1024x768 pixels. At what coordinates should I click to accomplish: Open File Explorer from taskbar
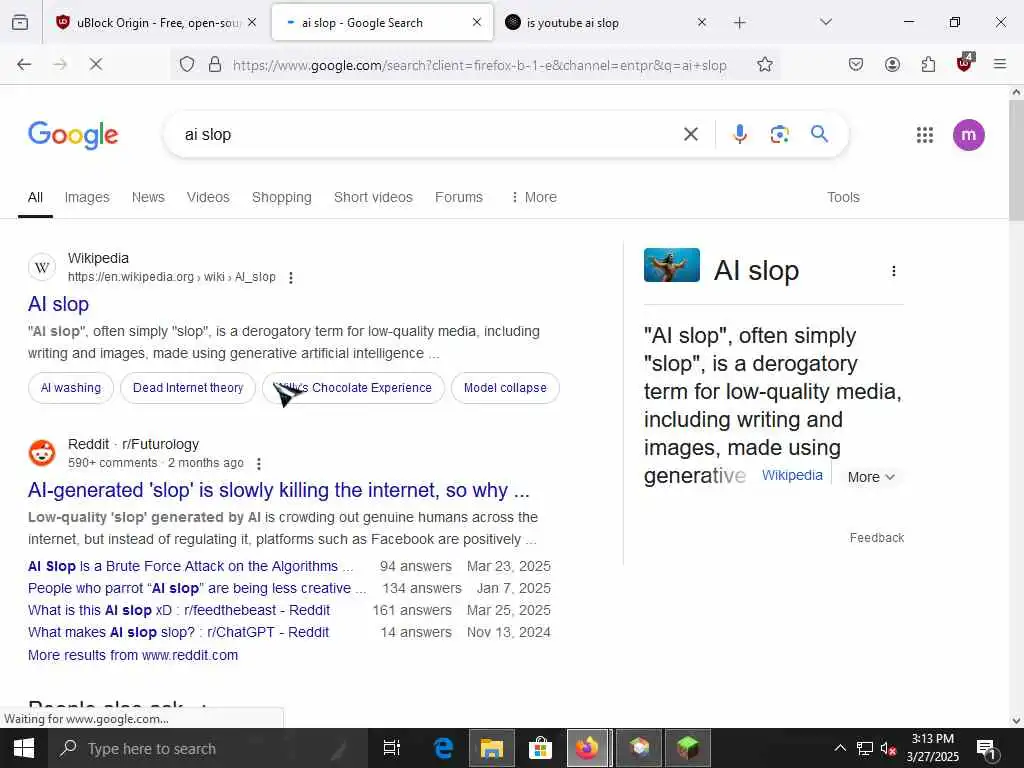click(491, 748)
